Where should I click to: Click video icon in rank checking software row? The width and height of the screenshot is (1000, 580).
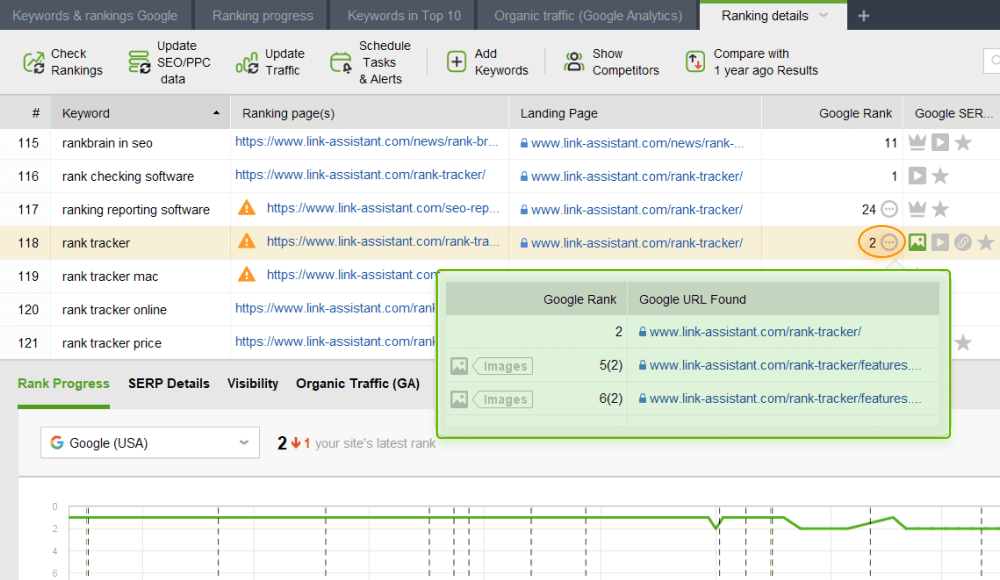tap(917, 176)
